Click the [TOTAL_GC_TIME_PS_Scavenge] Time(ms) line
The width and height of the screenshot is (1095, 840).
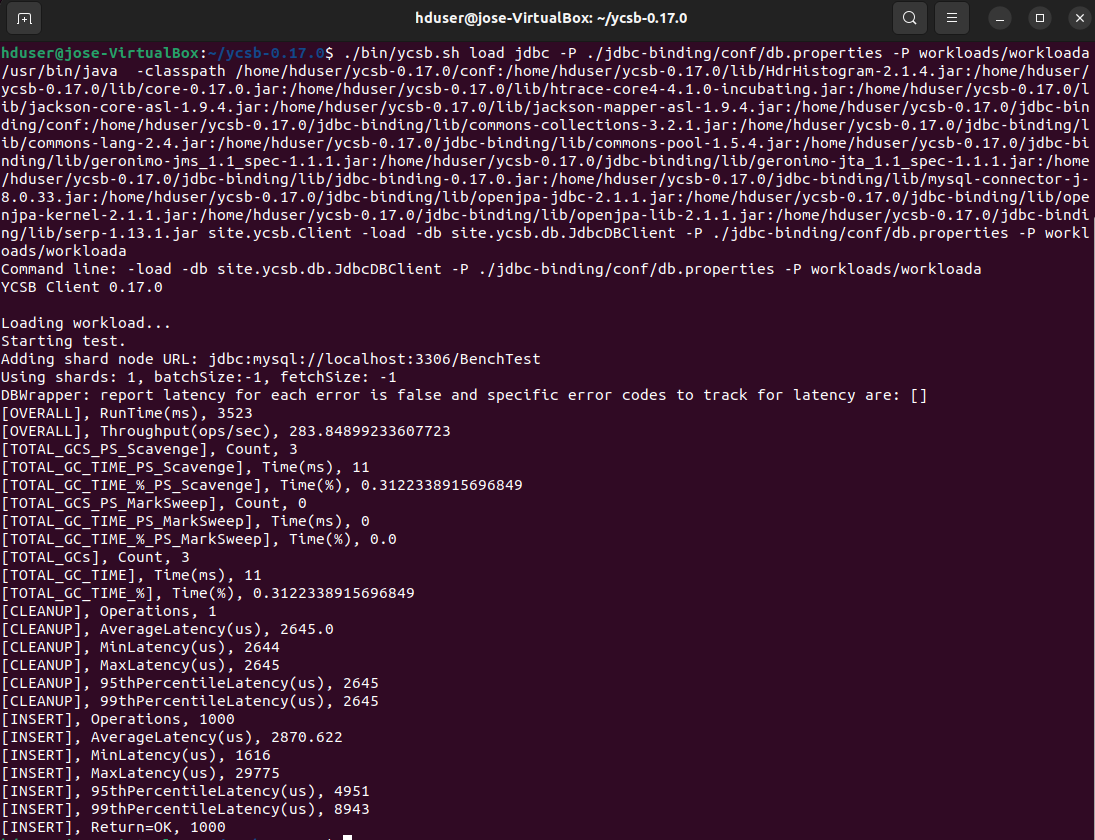tap(185, 467)
